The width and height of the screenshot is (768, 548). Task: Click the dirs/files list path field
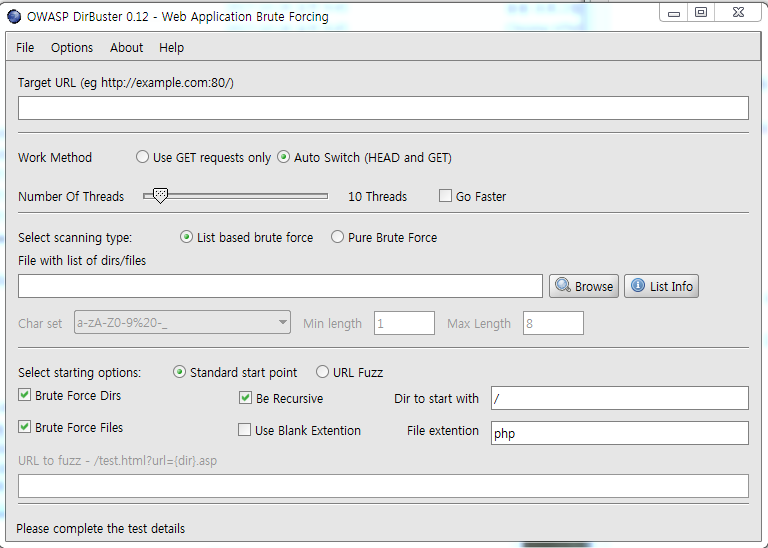pos(280,286)
